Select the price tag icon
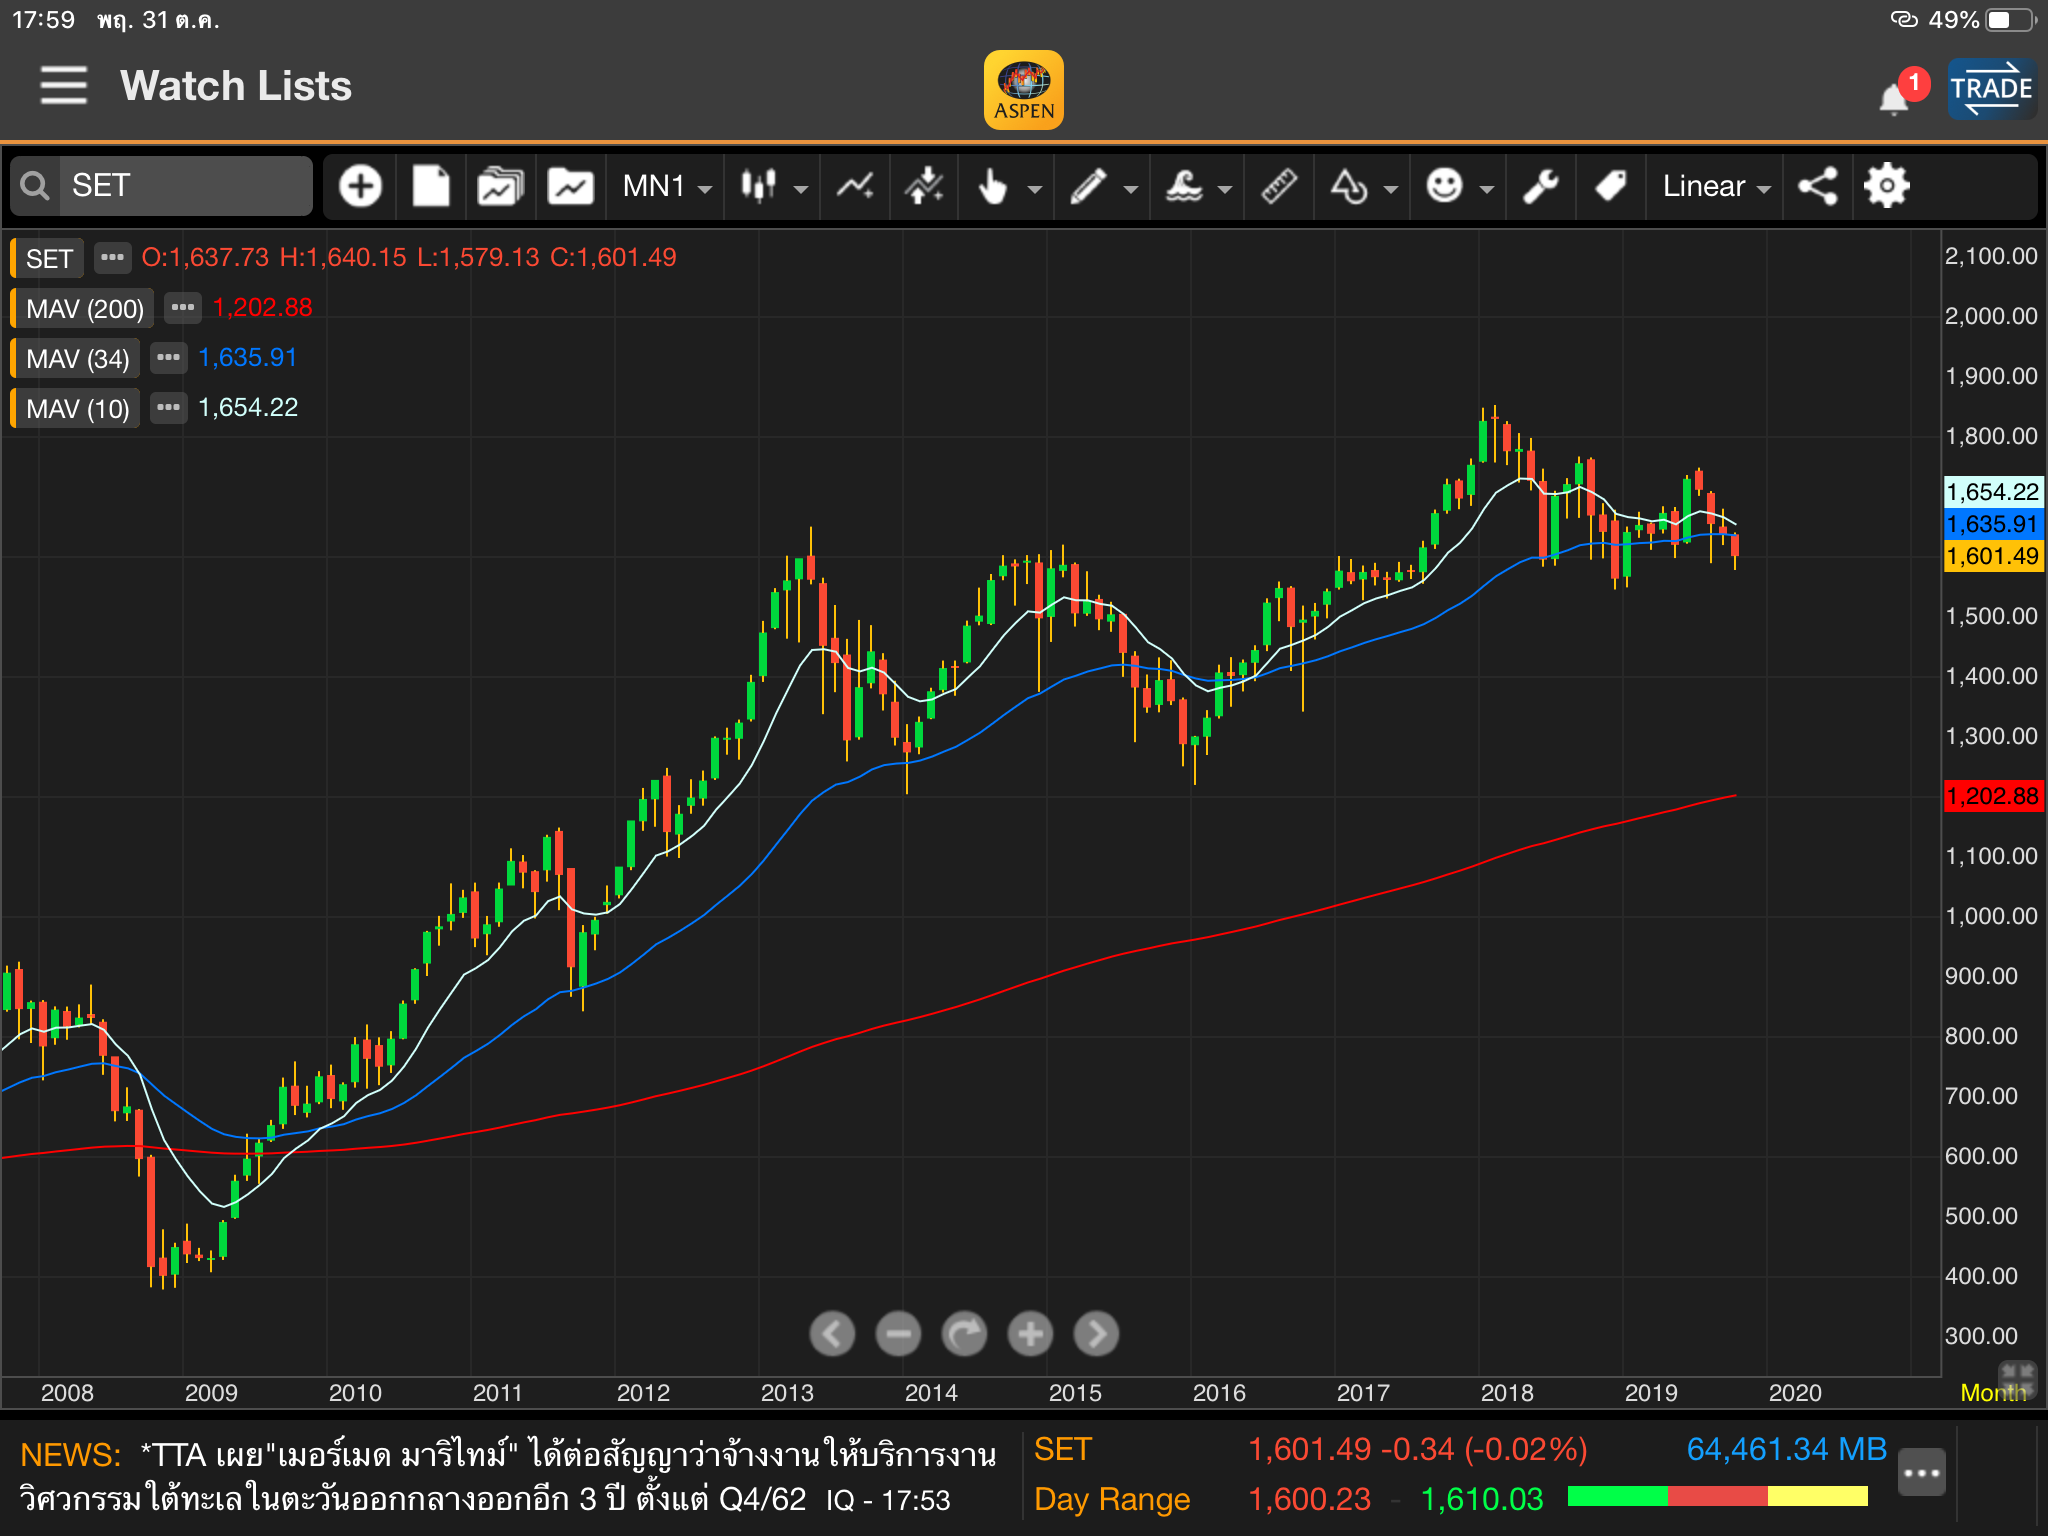Viewport: 2048px width, 1536px height. pos(1610,186)
